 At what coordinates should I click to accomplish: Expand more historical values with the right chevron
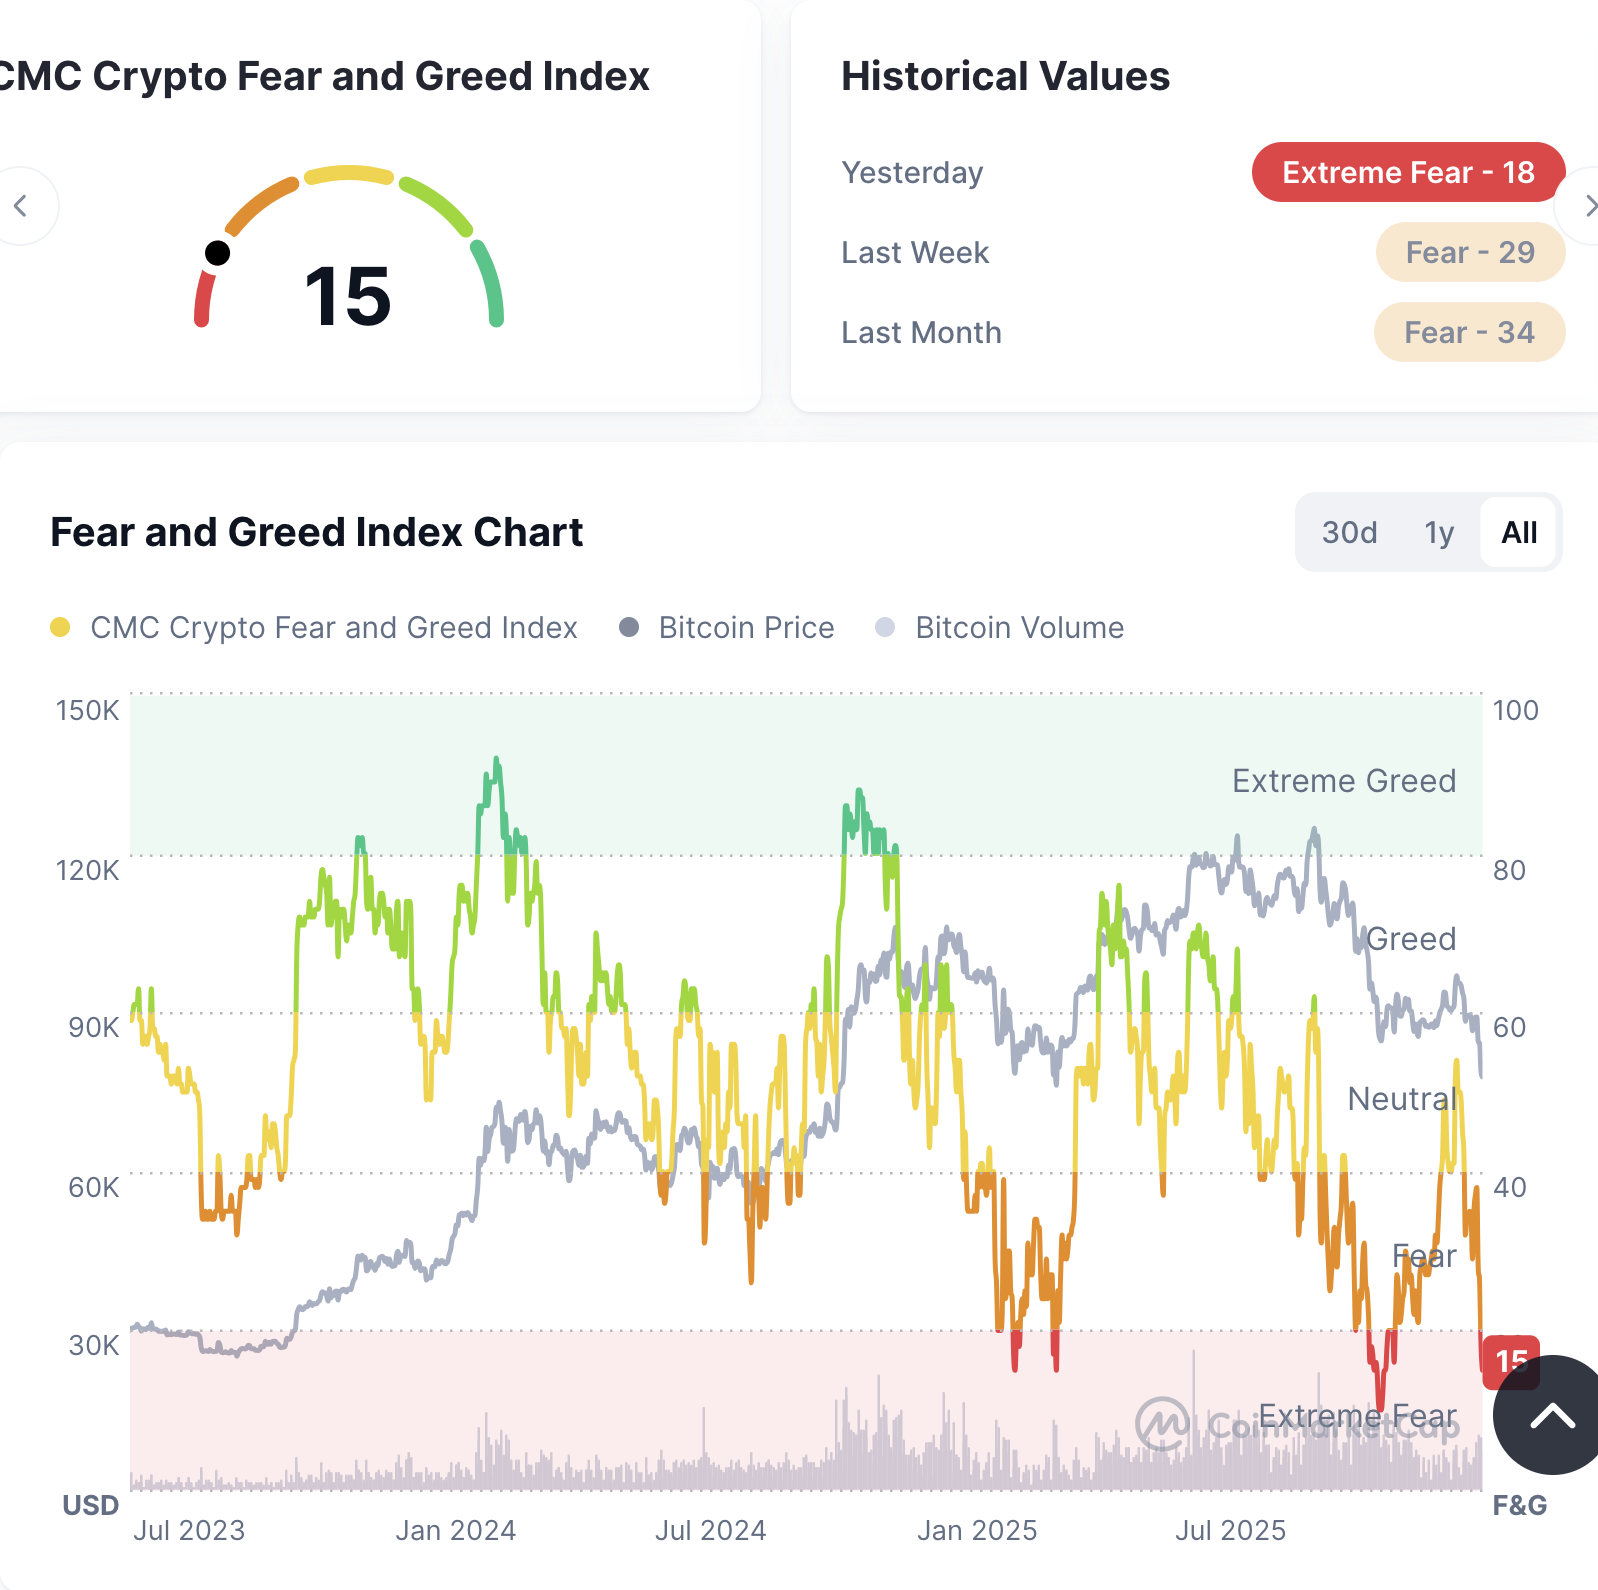[x=1590, y=207]
